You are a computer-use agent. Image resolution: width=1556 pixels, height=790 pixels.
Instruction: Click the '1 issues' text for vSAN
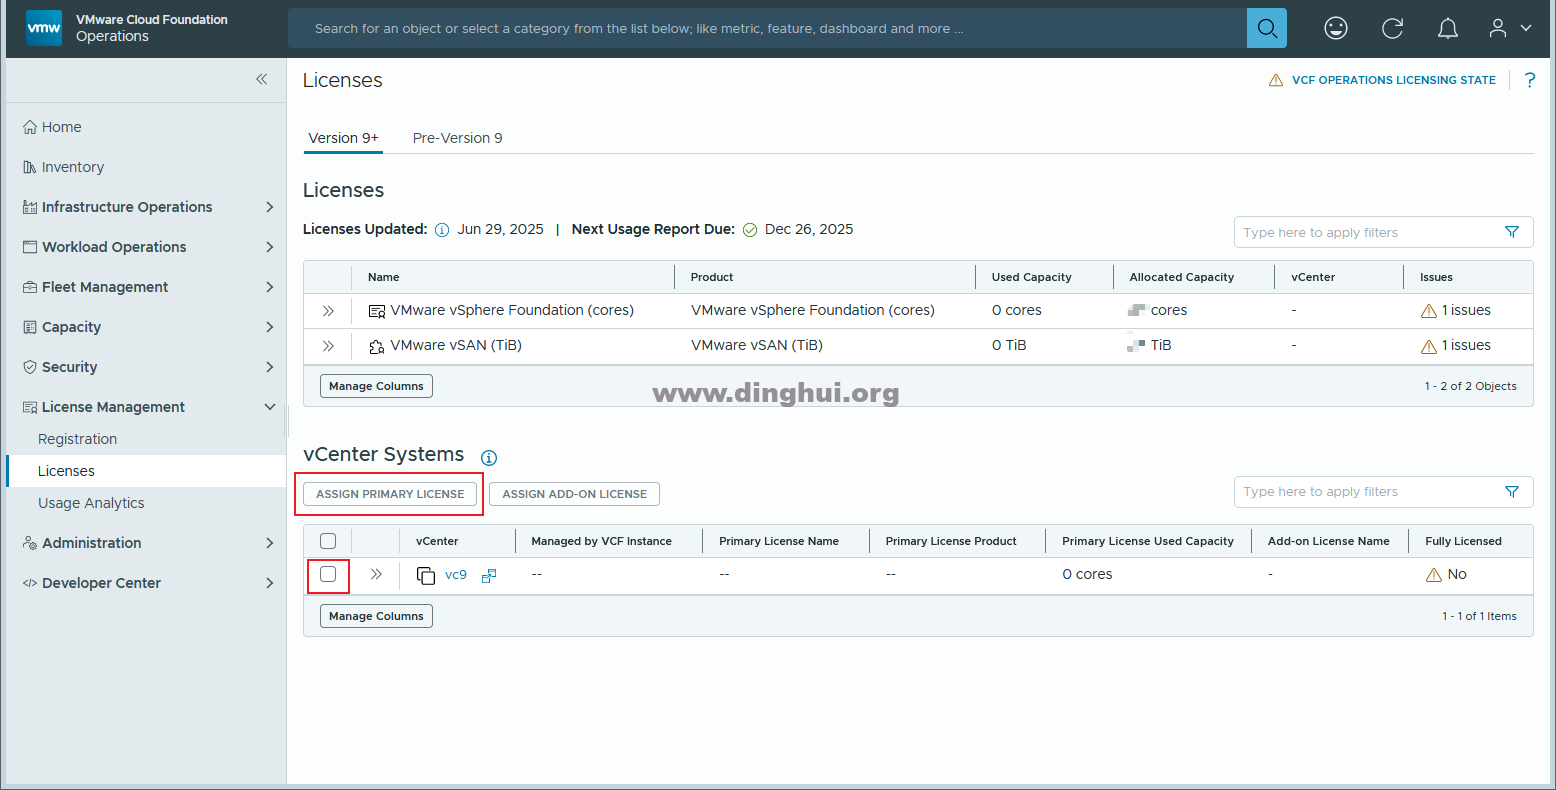1466,346
